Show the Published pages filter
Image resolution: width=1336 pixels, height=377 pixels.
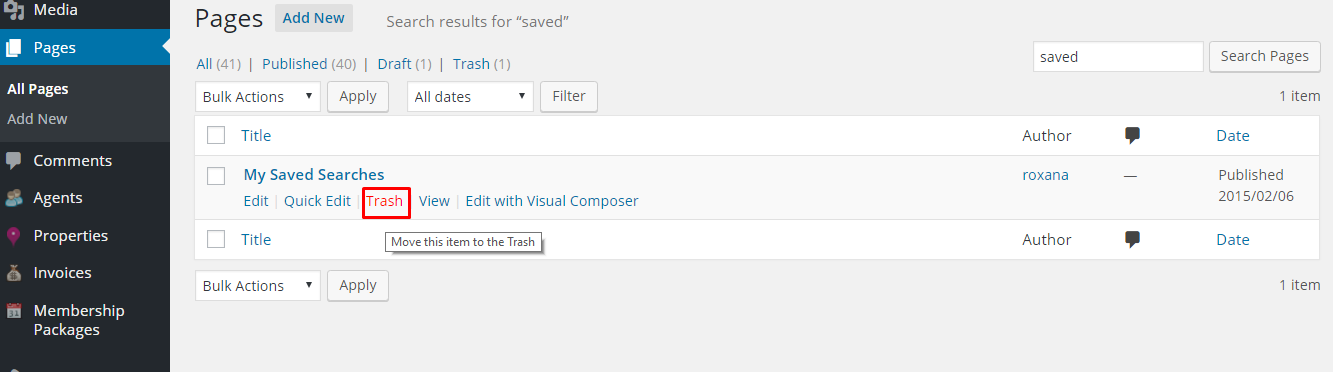[309, 64]
